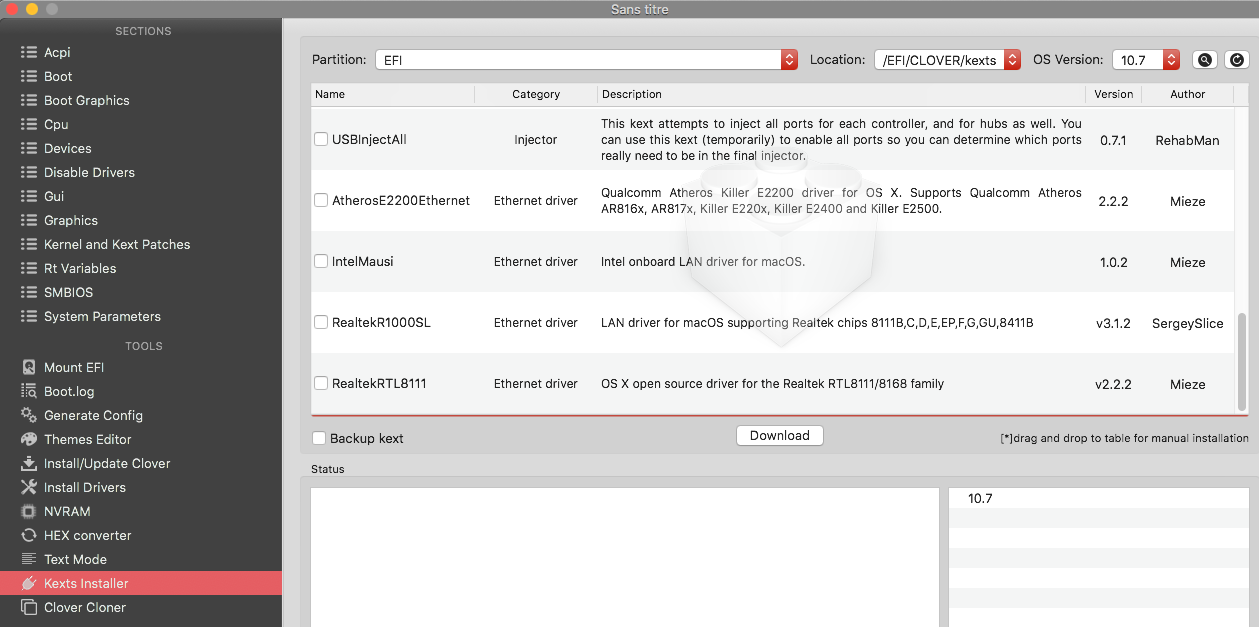Expand the Location dropdown /EFI/CLOVER/kexts
1259x627 pixels.
[x=947, y=60]
